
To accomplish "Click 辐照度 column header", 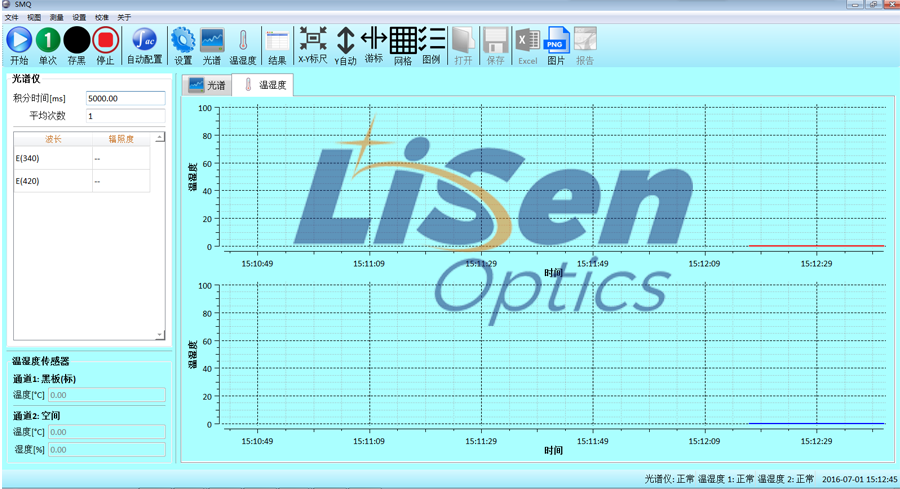I will pos(121,139).
